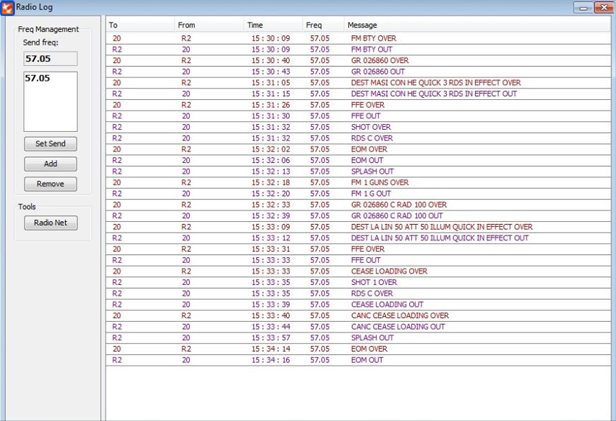Select the RDS C OVER row at 15:33:35
This screenshot has width=616, height=421.
[x=358, y=293]
